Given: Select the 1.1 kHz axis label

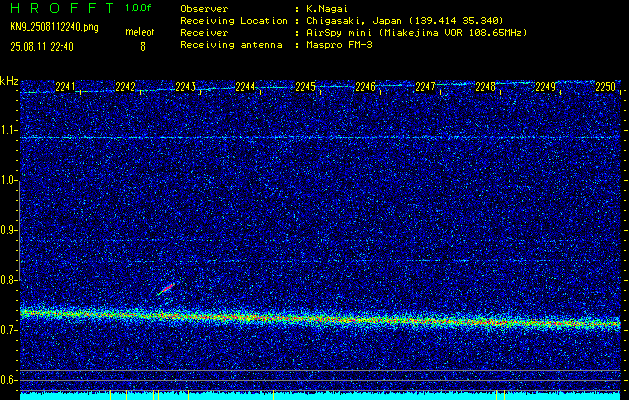Looking at the screenshot, I should coord(9,130).
